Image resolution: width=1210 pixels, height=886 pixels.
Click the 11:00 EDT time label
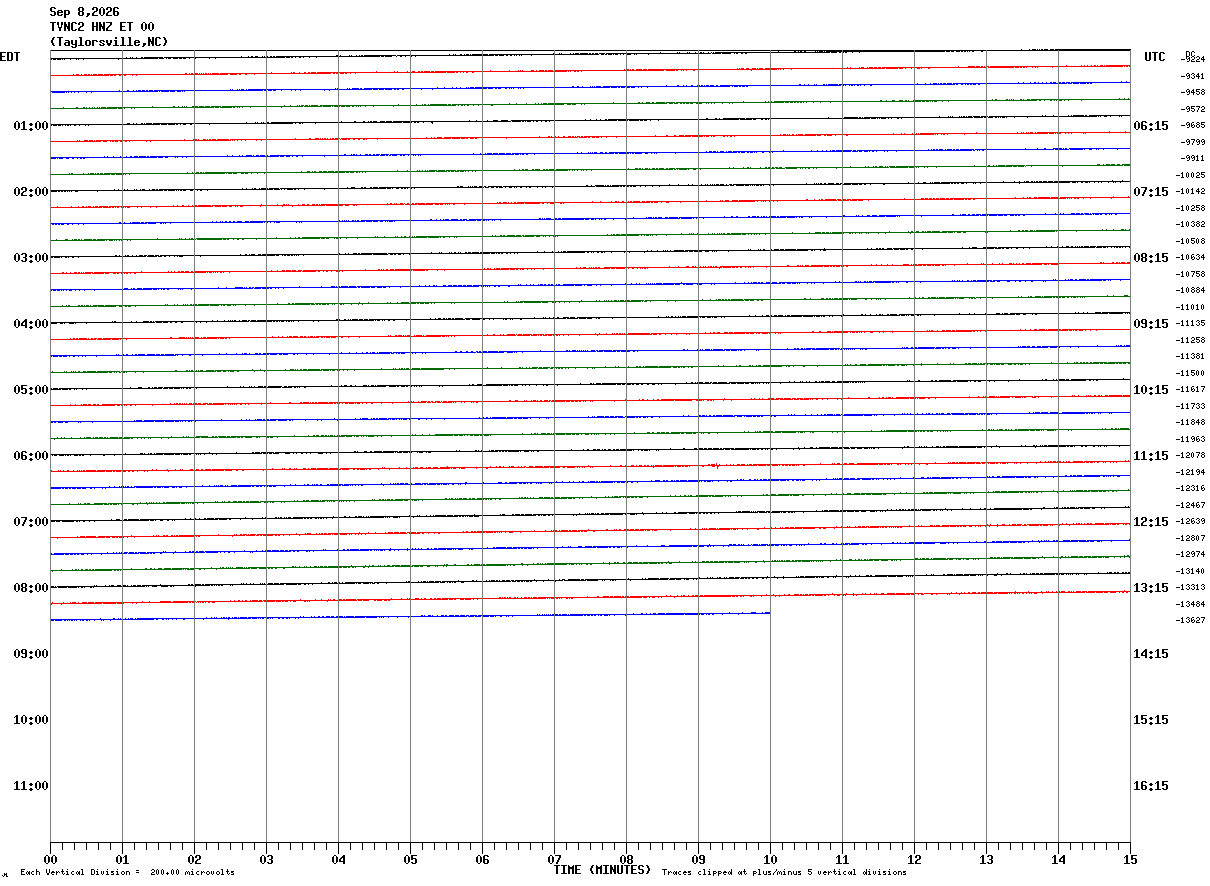(x=31, y=786)
